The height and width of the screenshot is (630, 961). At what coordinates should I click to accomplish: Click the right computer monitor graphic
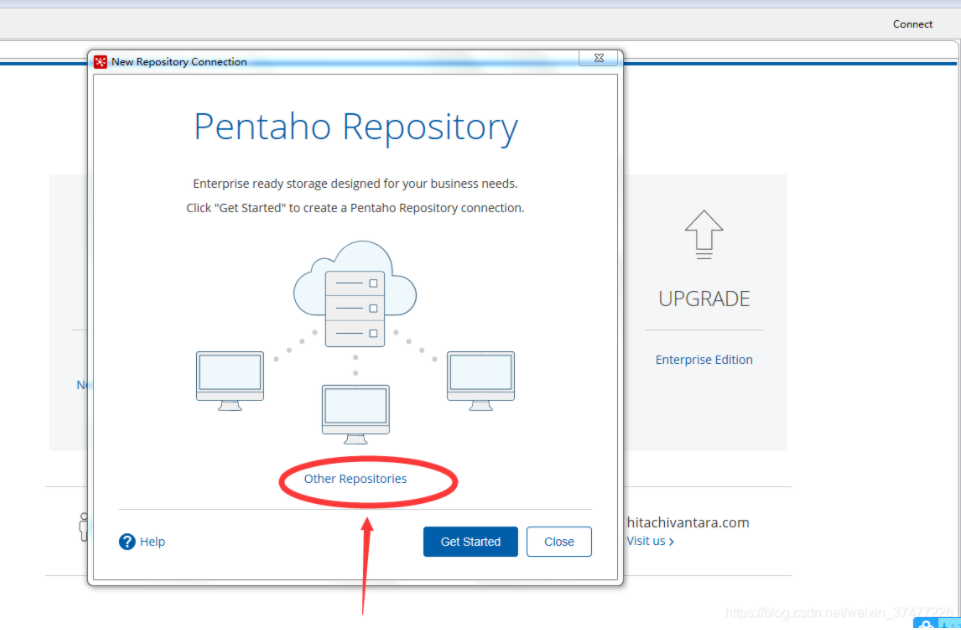click(481, 381)
